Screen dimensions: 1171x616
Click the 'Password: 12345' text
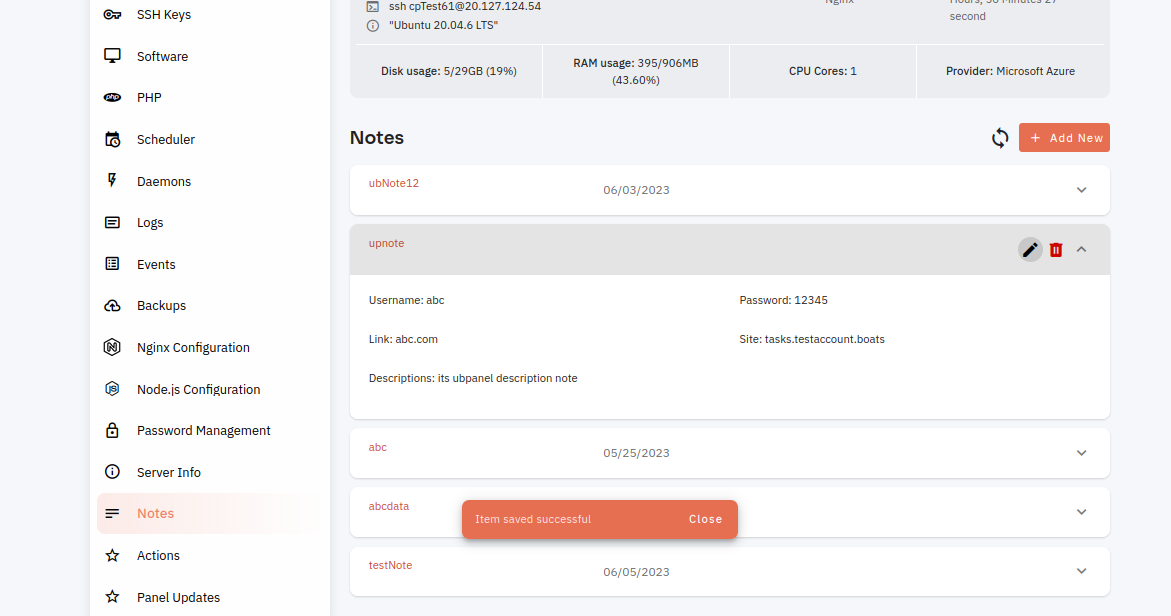783,300
